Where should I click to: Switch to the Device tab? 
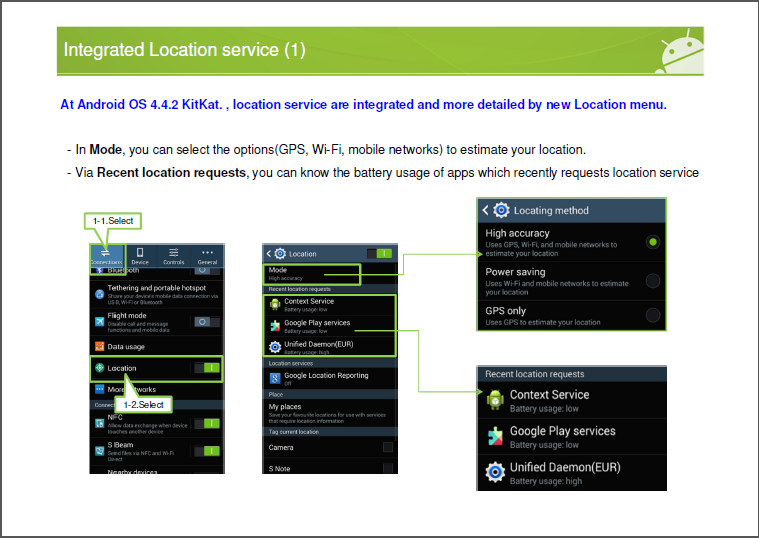(140, 255)
